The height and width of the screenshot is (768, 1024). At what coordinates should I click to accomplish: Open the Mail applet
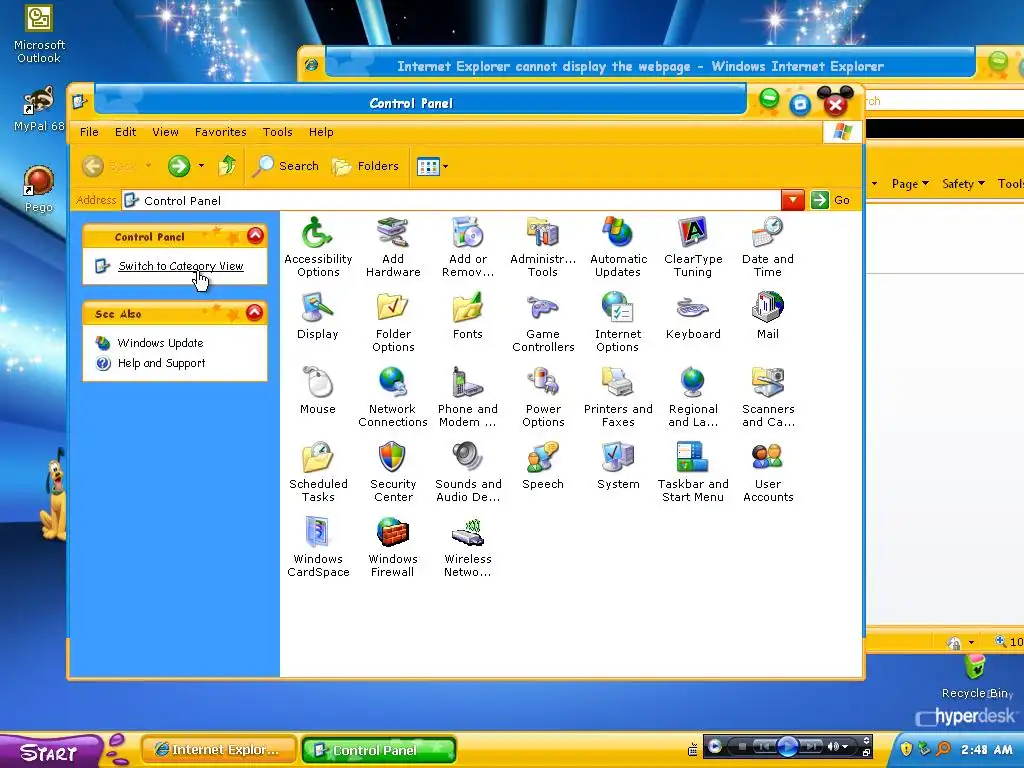pyautogui.click(x=767, y=315)
